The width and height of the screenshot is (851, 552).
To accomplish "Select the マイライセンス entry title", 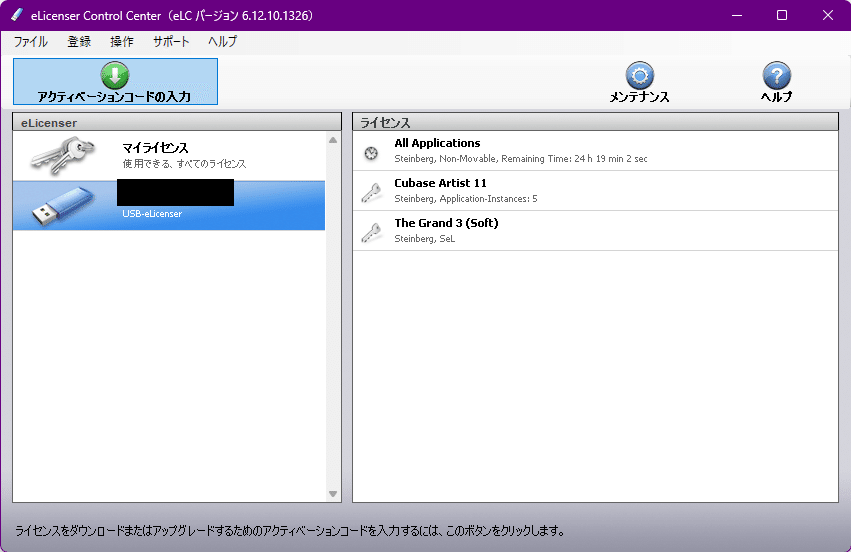I will coord(155,148).
